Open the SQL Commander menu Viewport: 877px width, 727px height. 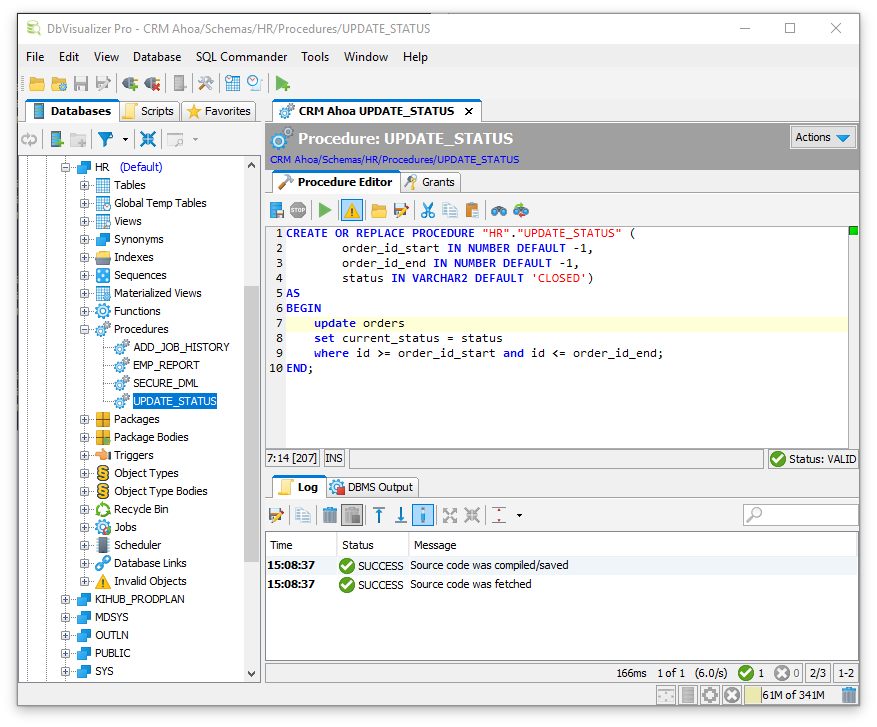click(x=241, y=57)
